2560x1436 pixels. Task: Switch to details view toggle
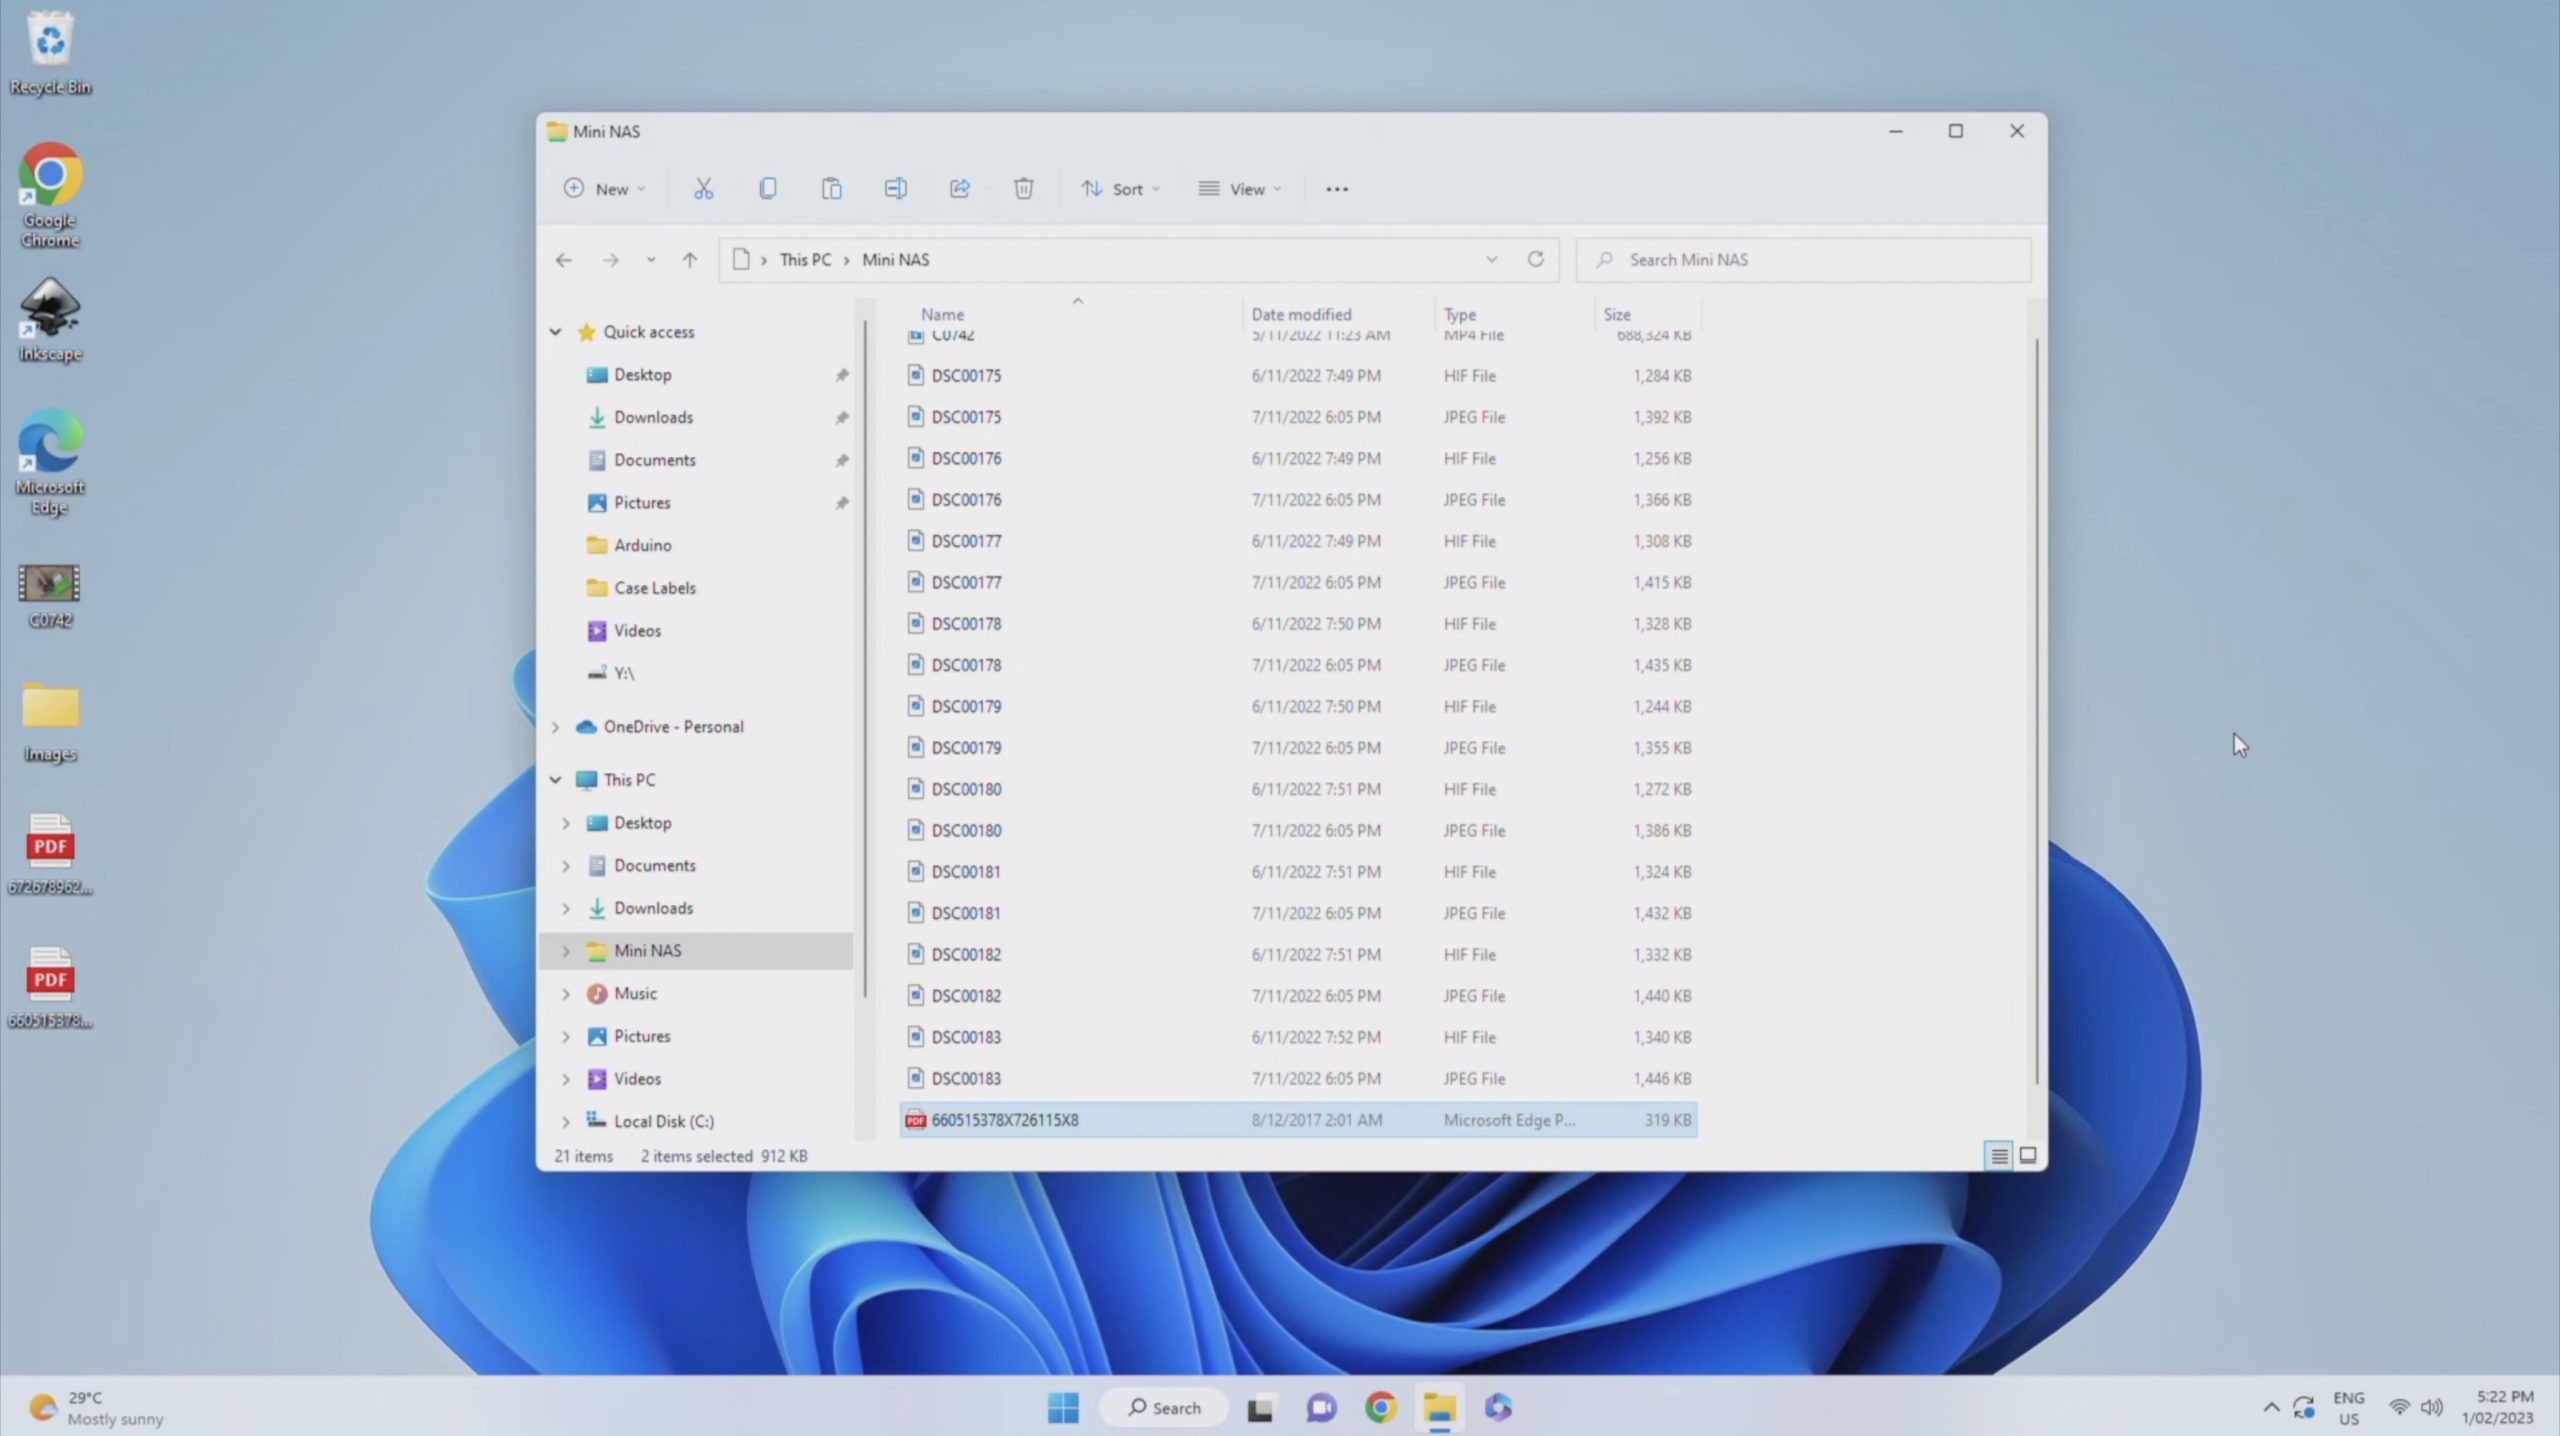1998,1155
